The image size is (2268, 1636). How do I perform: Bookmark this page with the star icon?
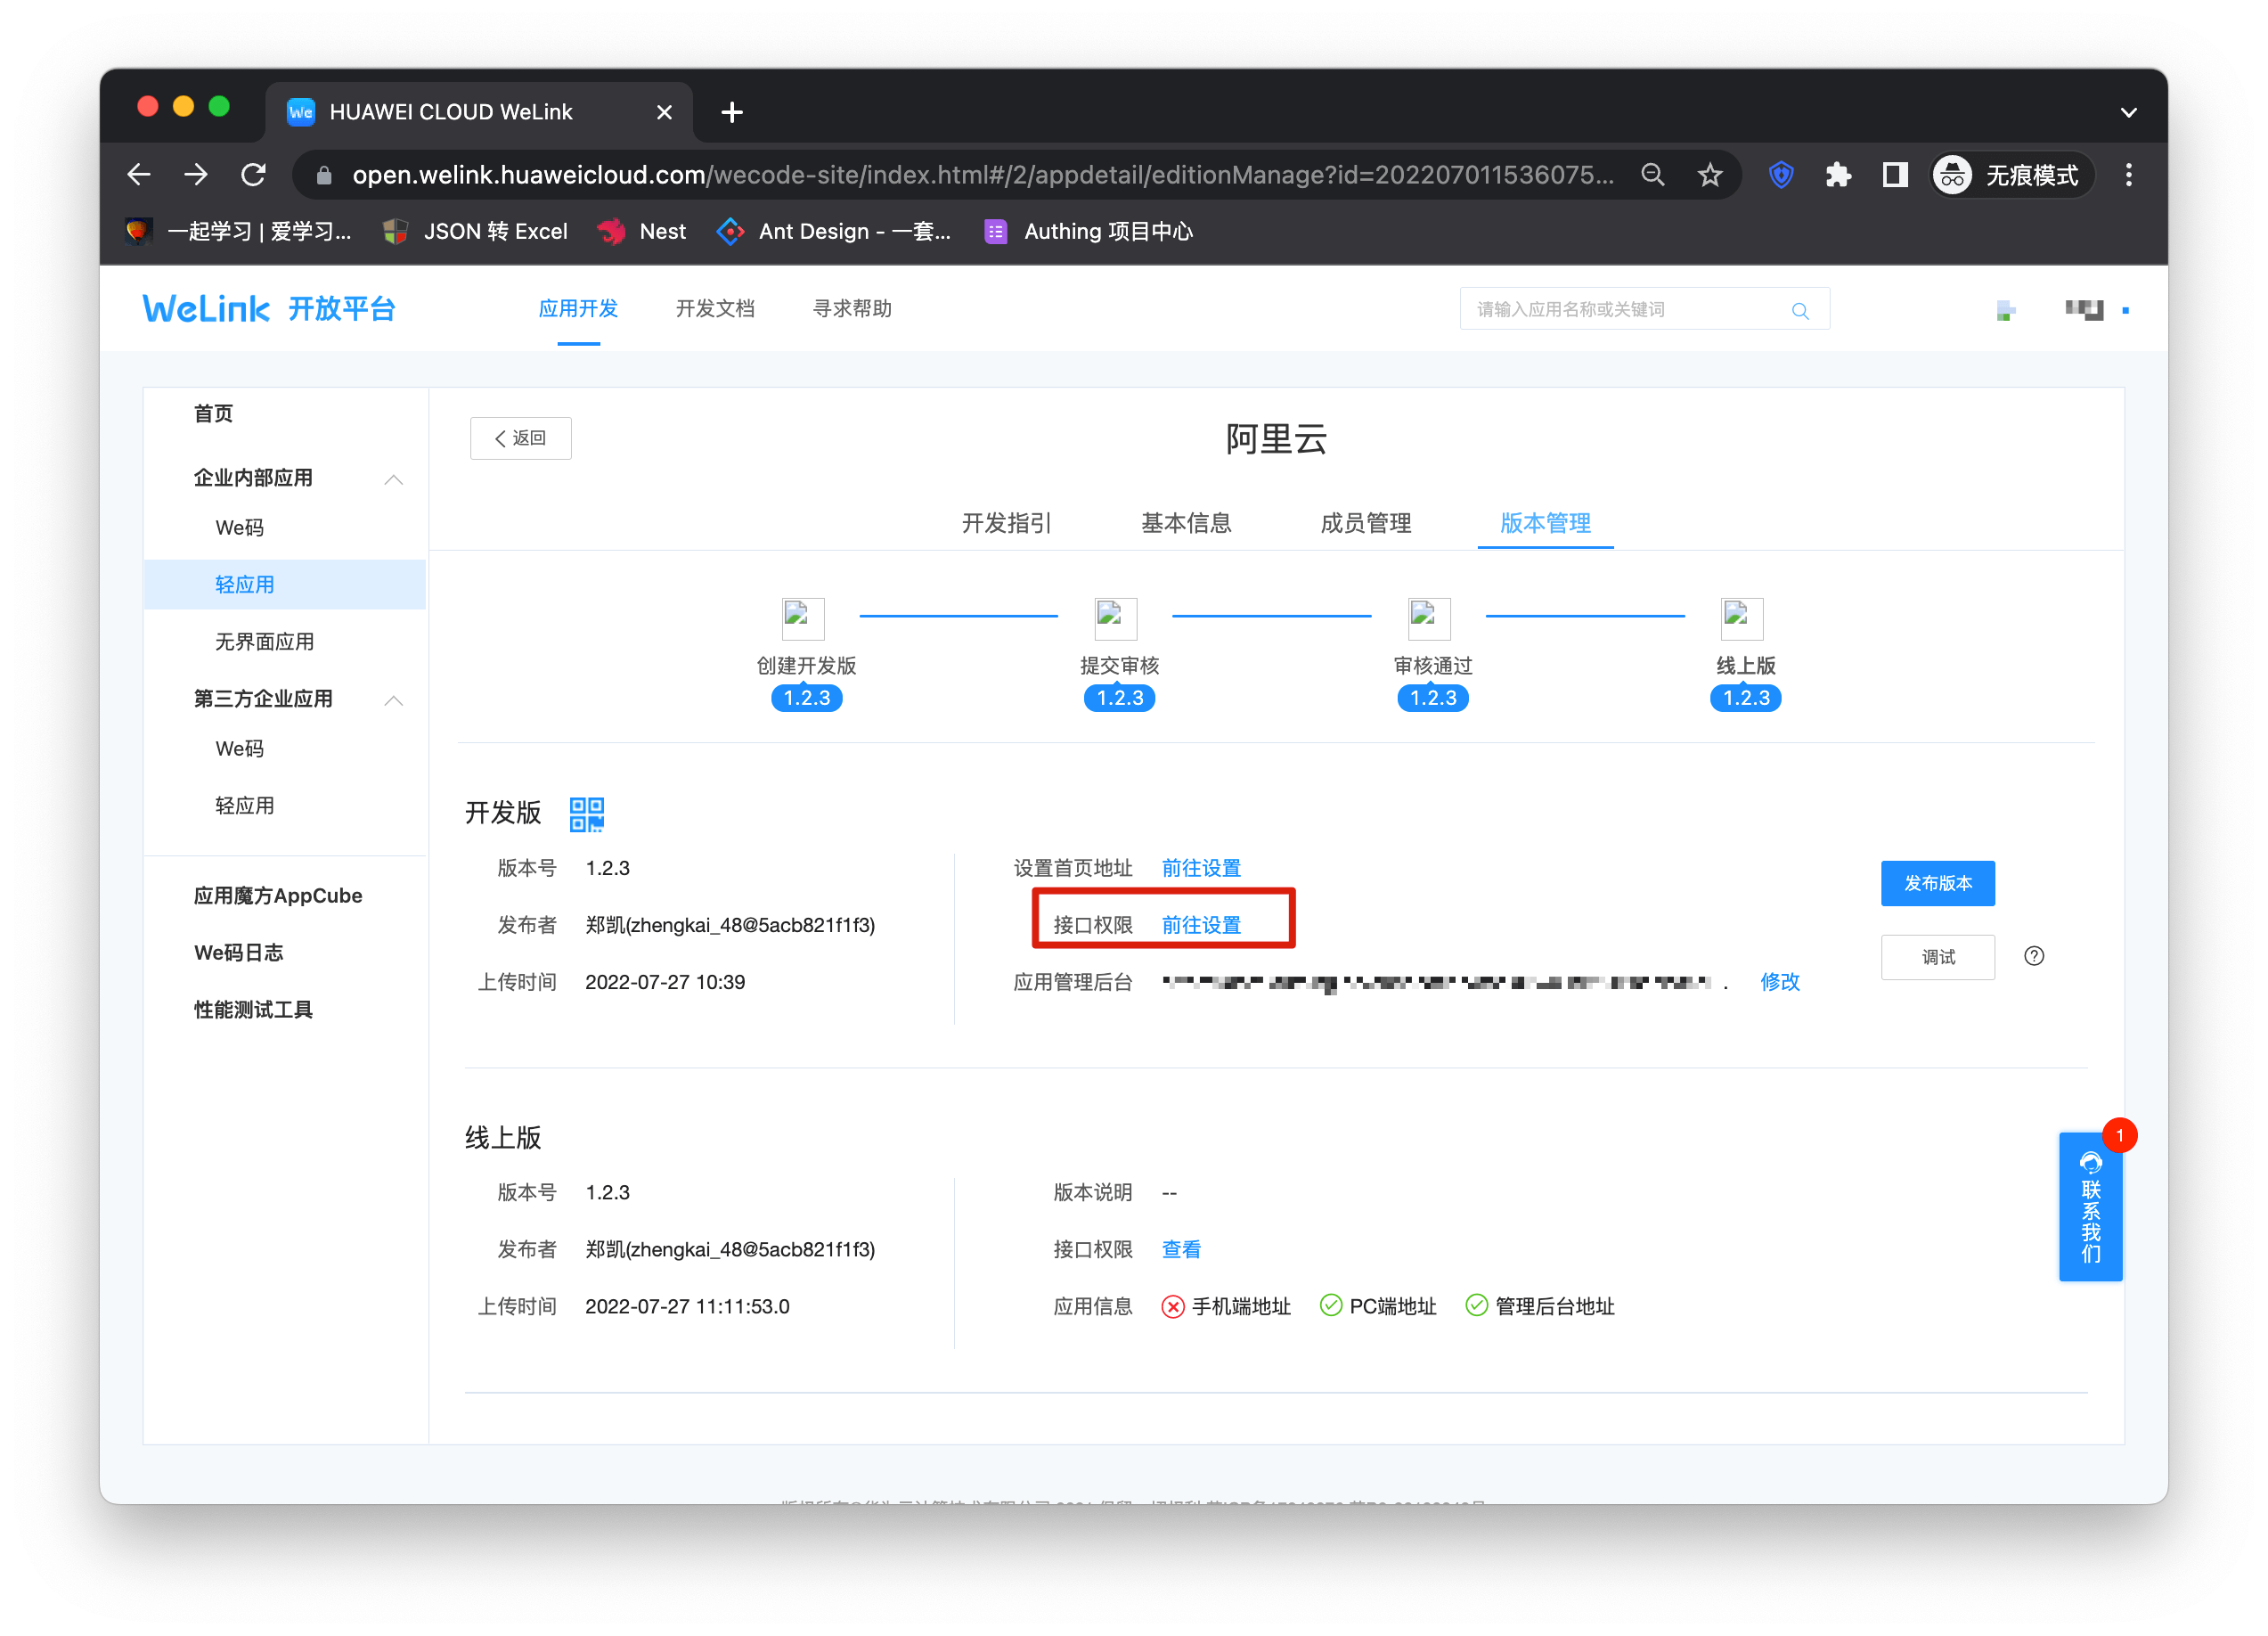click(1709, 175)
